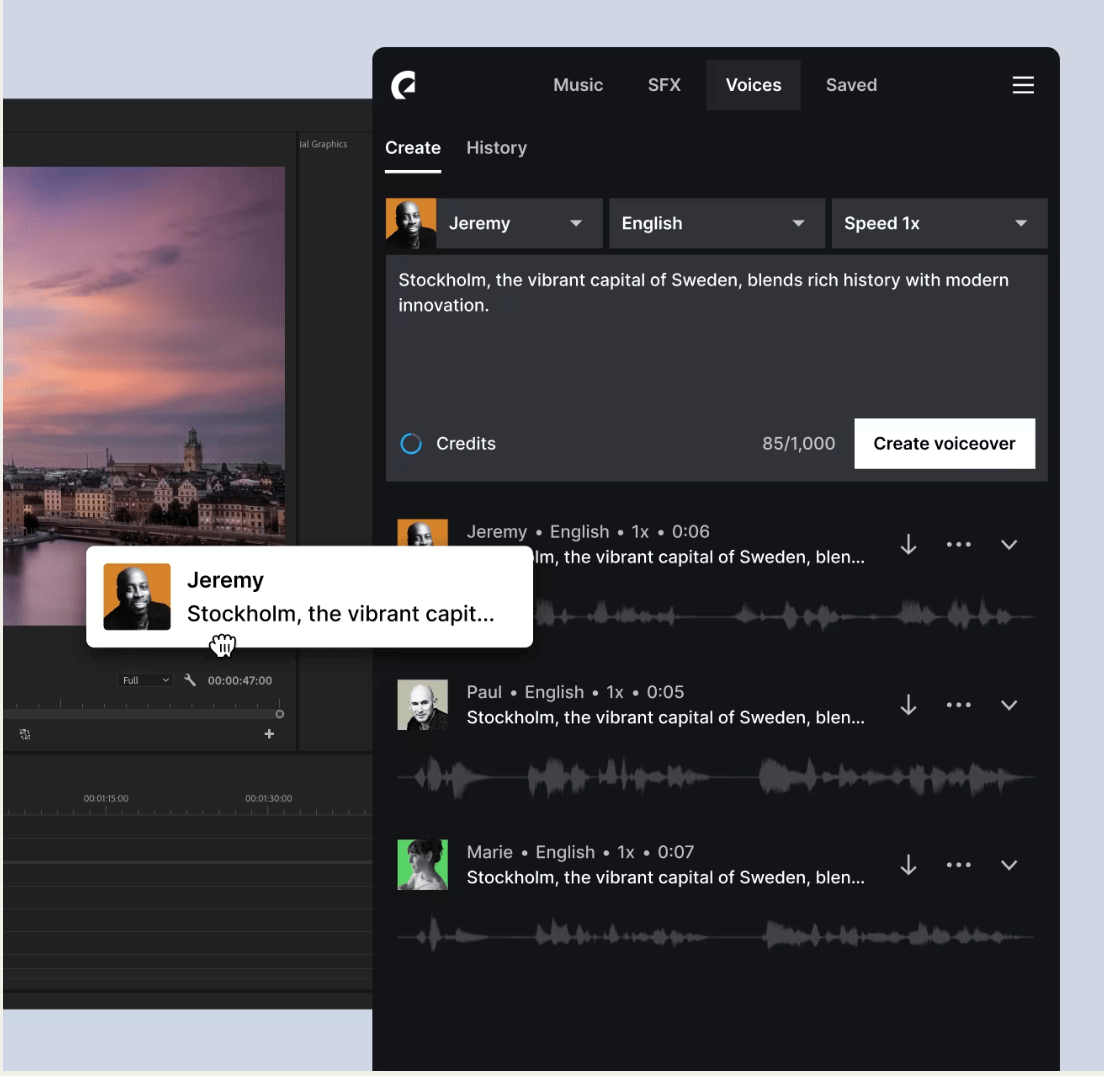This screenshot has width=1104, height=1076.
Task: Click Marie's avatar thumbnail in results
Action: (x=422, y=864)
